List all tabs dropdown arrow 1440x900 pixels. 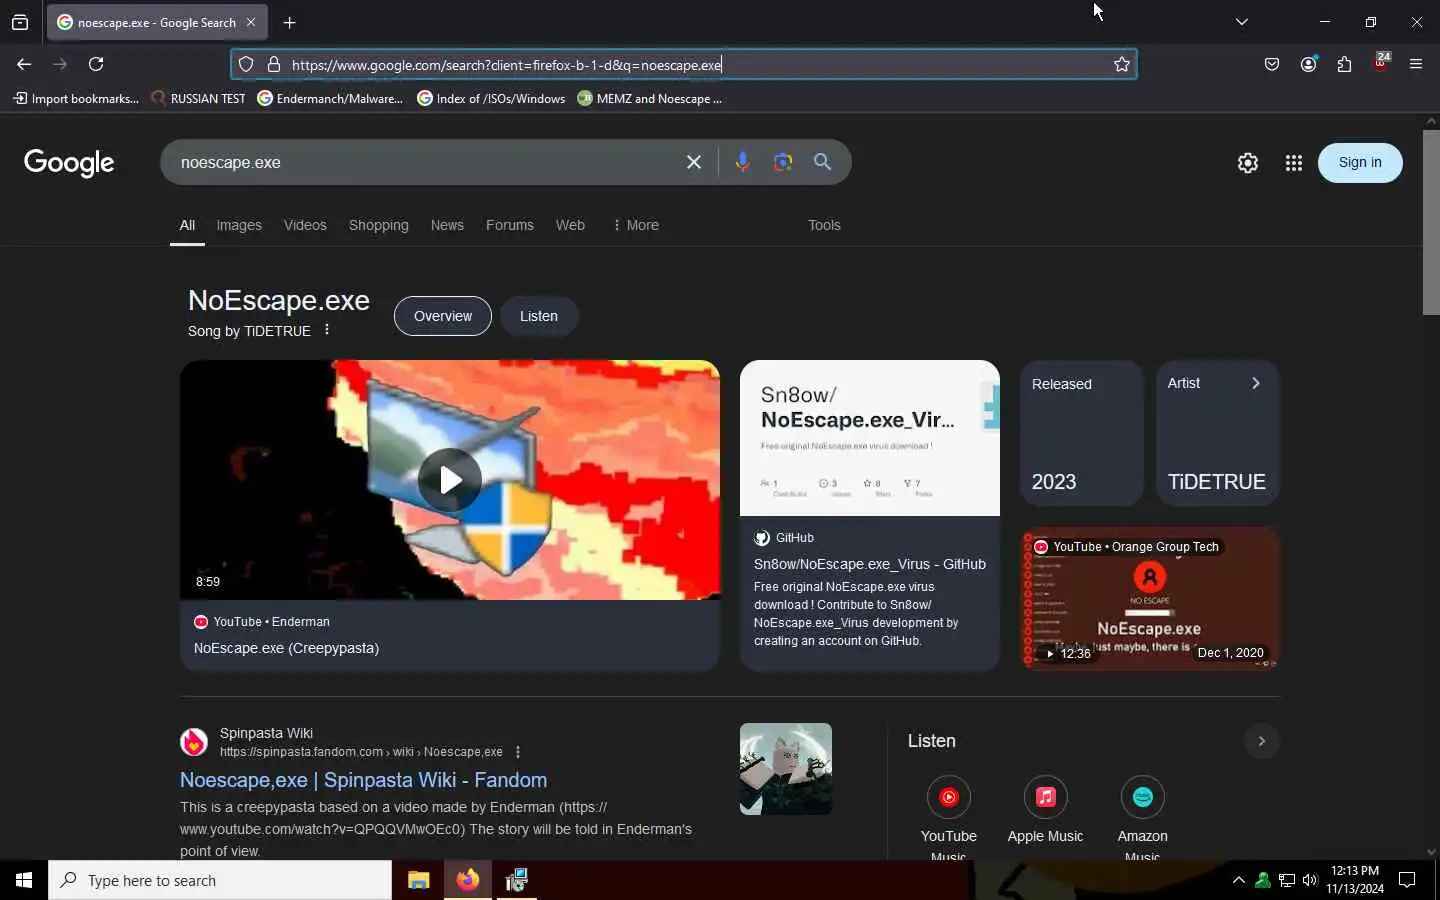pyautogui.click(x=1241, y=22)
